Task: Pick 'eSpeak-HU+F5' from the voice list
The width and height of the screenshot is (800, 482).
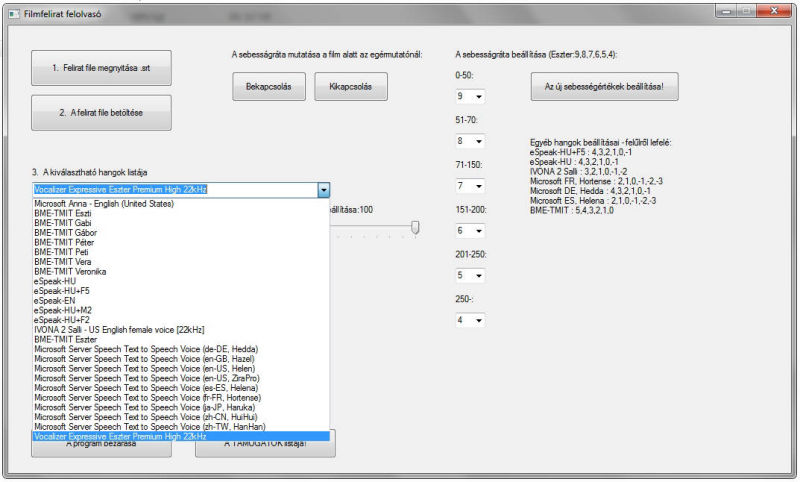Action: tap(181, 291)
